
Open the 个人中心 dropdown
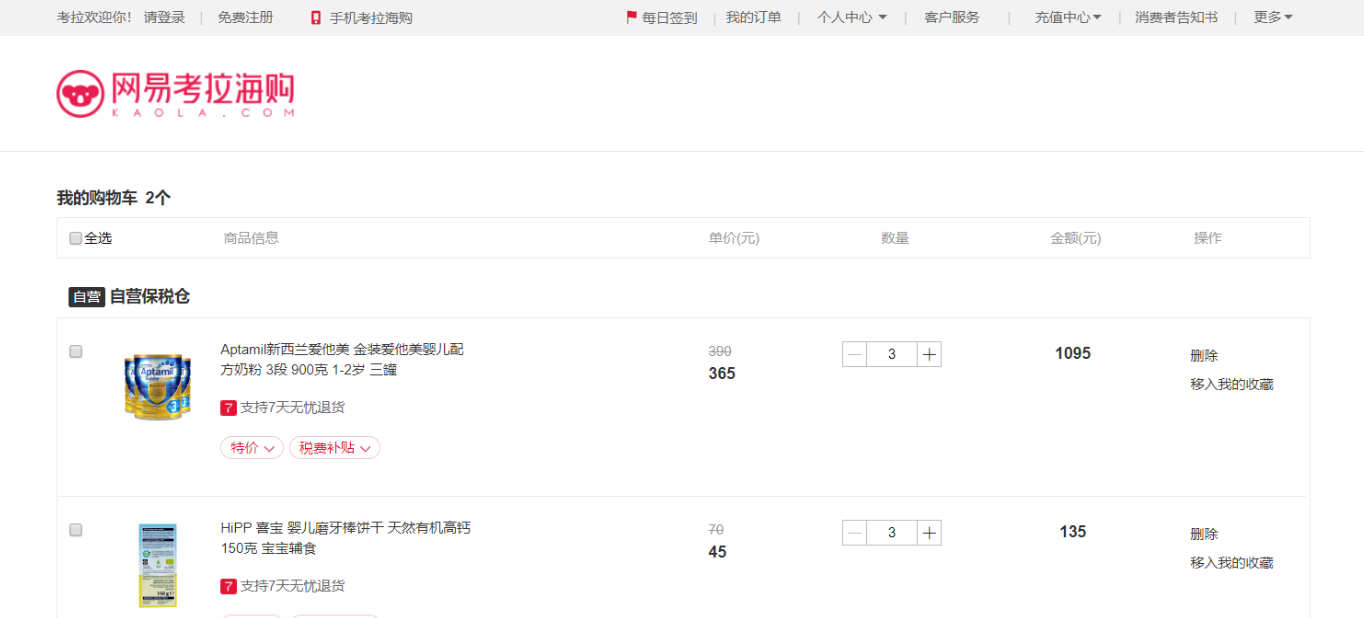coord(852,18)
